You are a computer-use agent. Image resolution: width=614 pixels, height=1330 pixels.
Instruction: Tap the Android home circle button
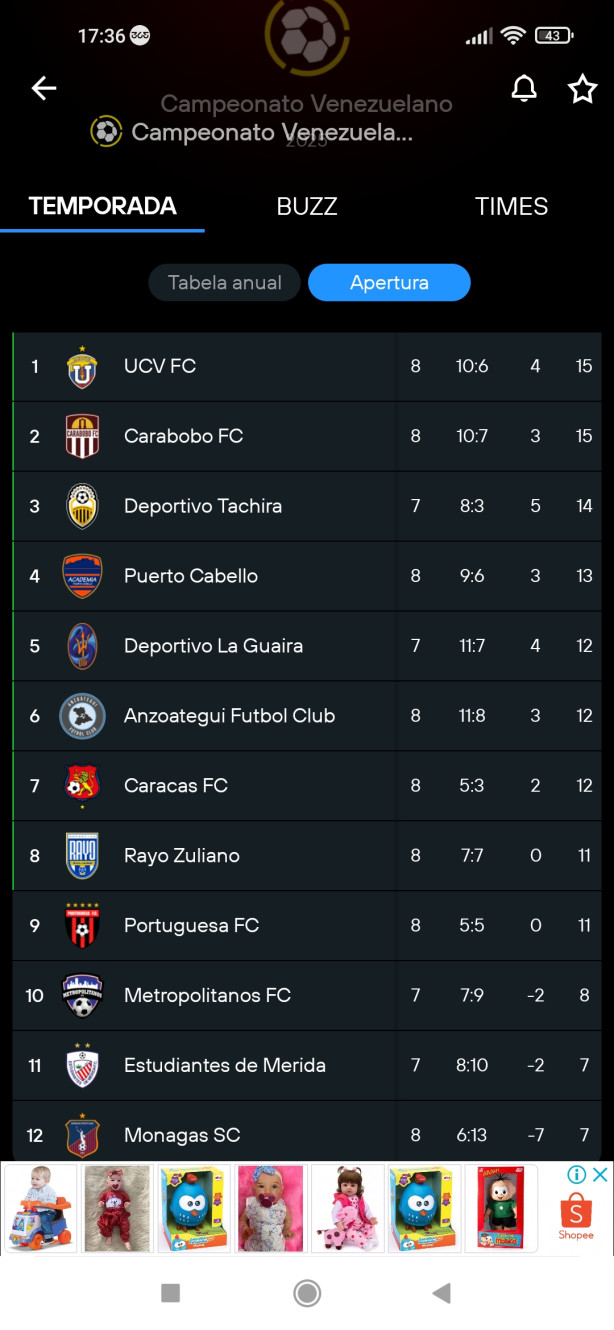click(x=307, y=1293)
